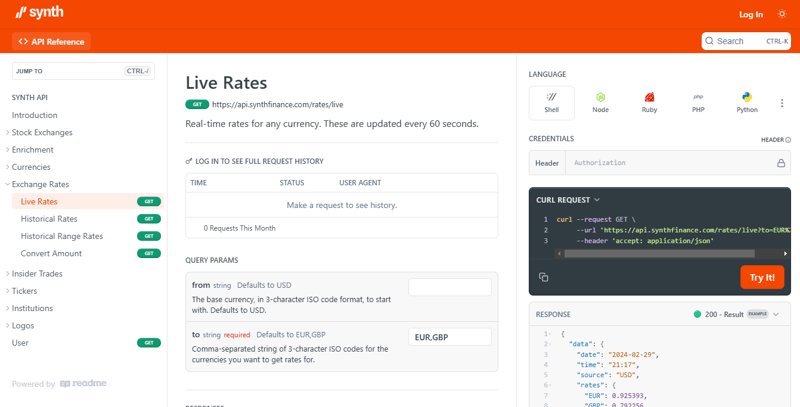
Task: Copy the cURL request code
Action: (544, 277)
